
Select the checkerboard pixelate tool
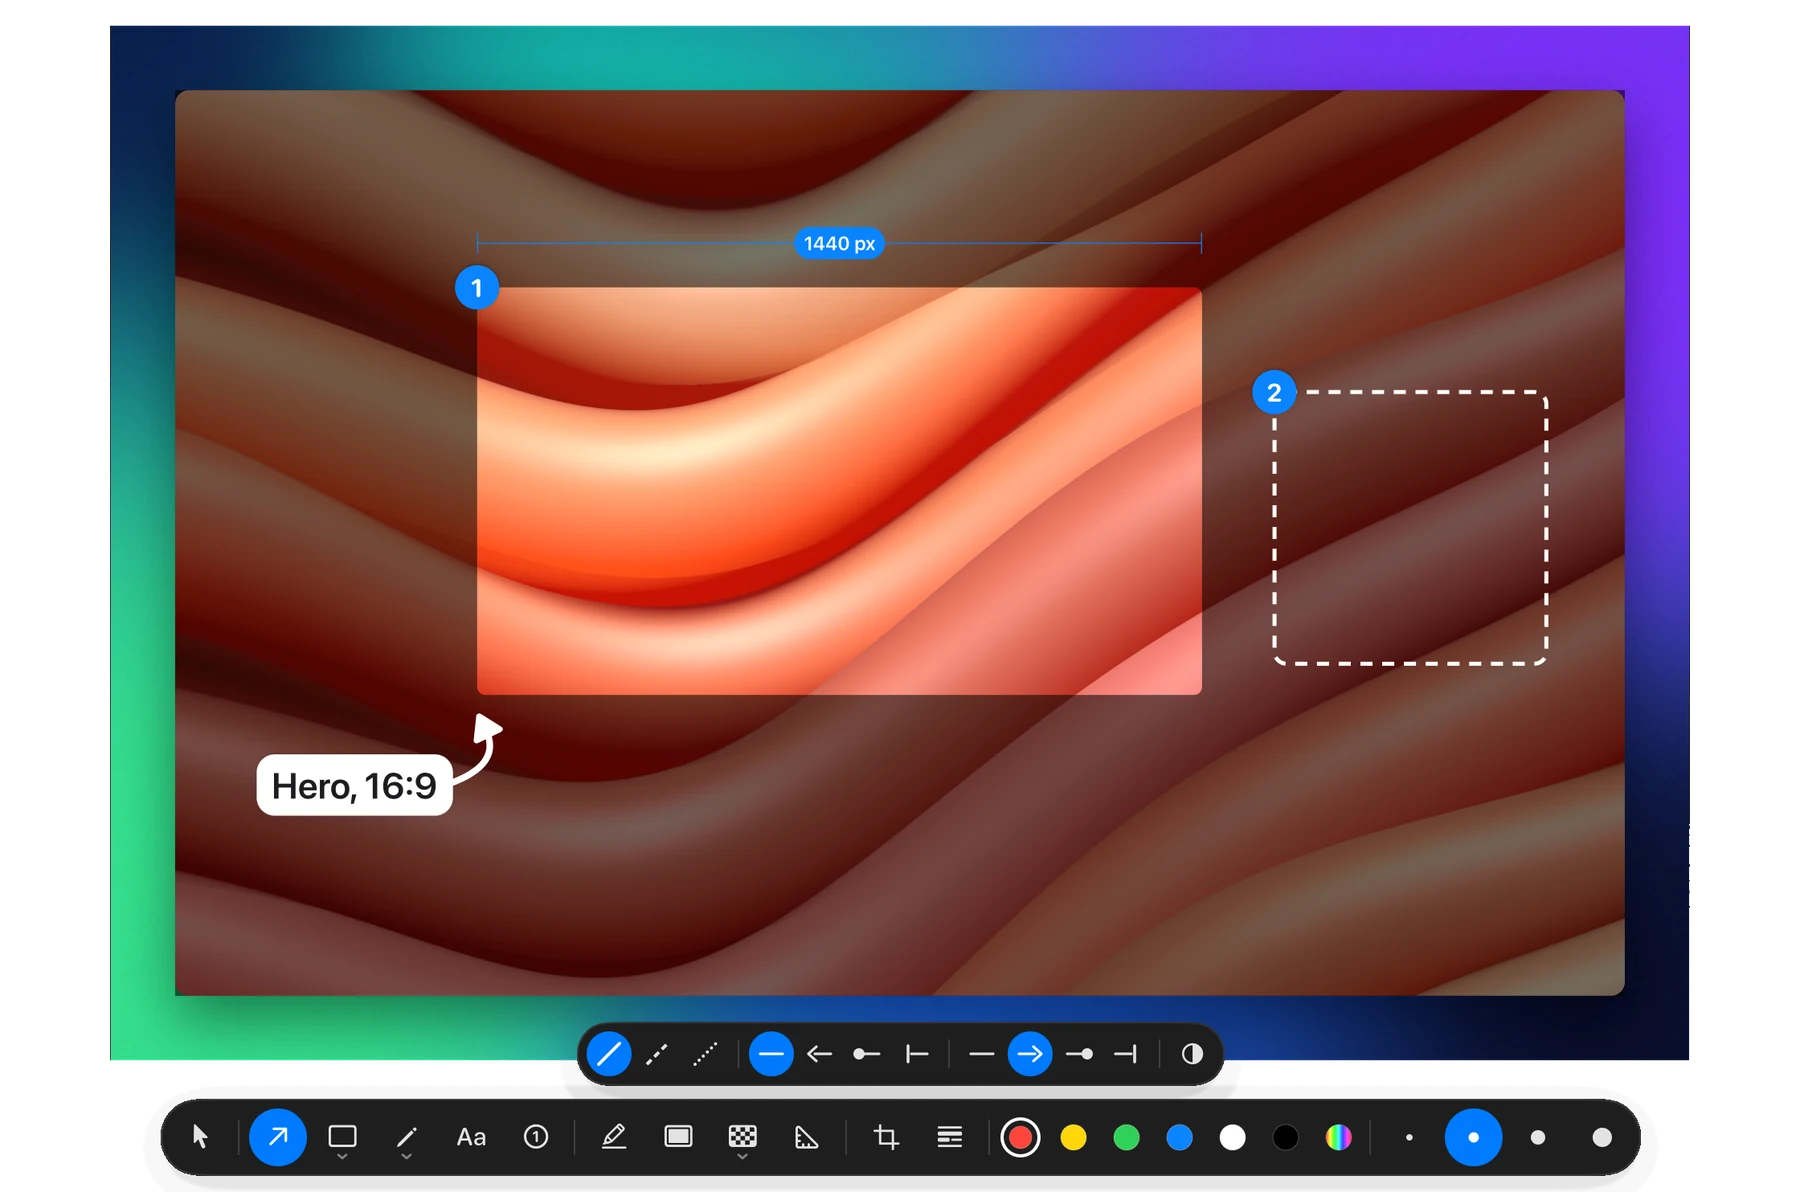pyautogui.click(x=742, y=1136)
